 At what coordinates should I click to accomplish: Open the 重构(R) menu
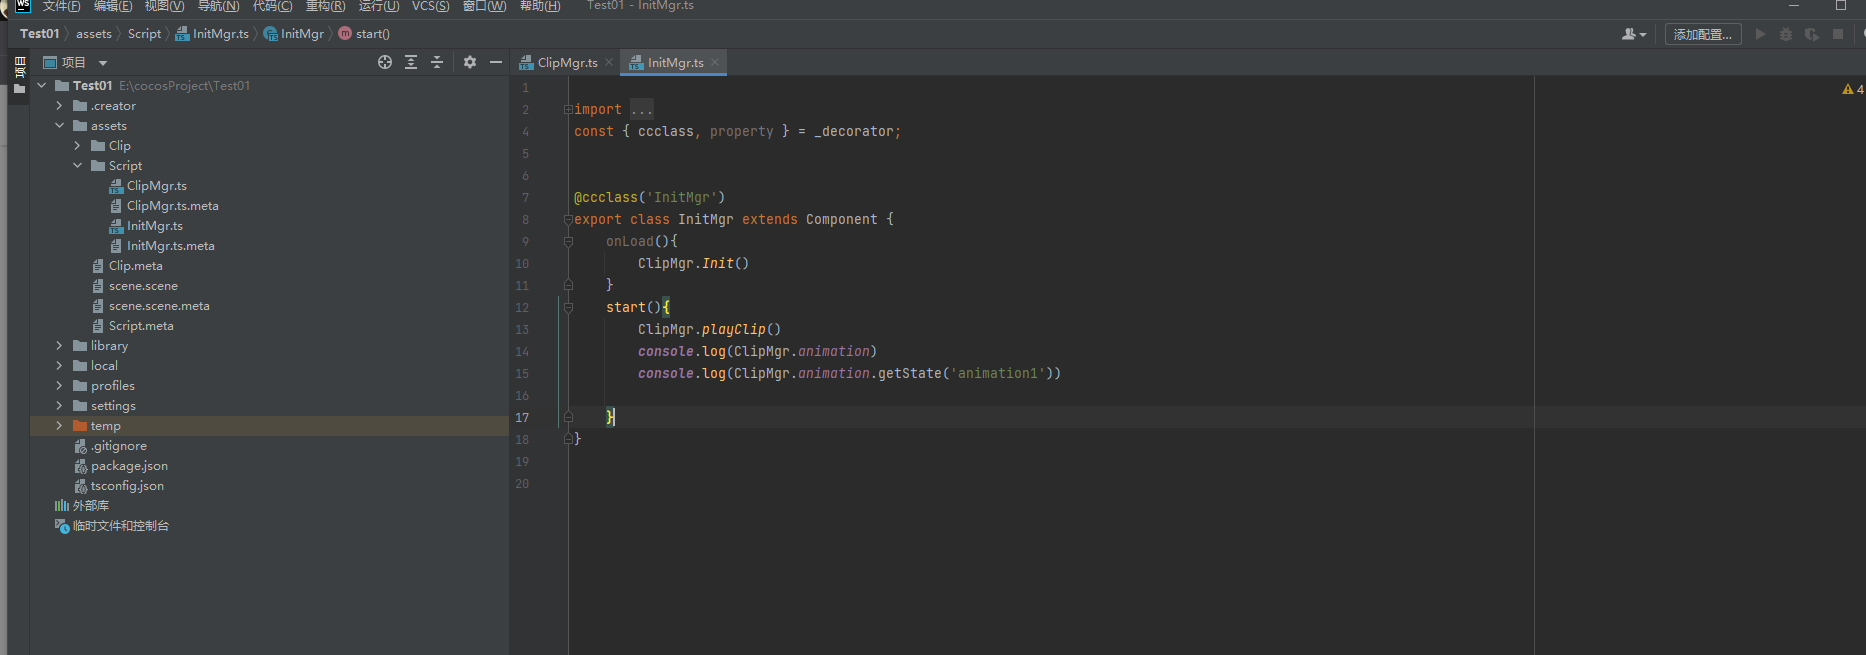(325, 6)
